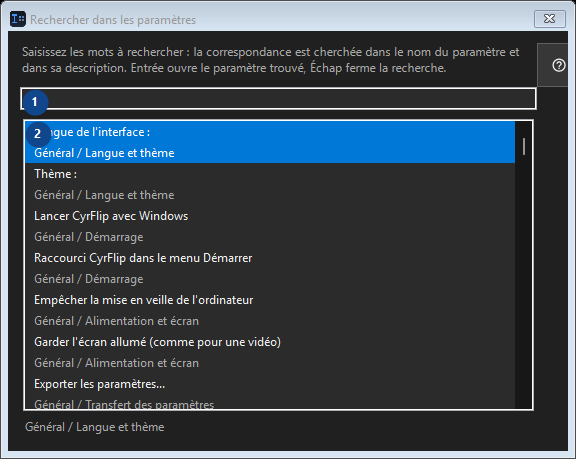Click the CyrFlip app icon in title bar
The height and width of the screenshot is (459, 576).
tap(18, 19)
